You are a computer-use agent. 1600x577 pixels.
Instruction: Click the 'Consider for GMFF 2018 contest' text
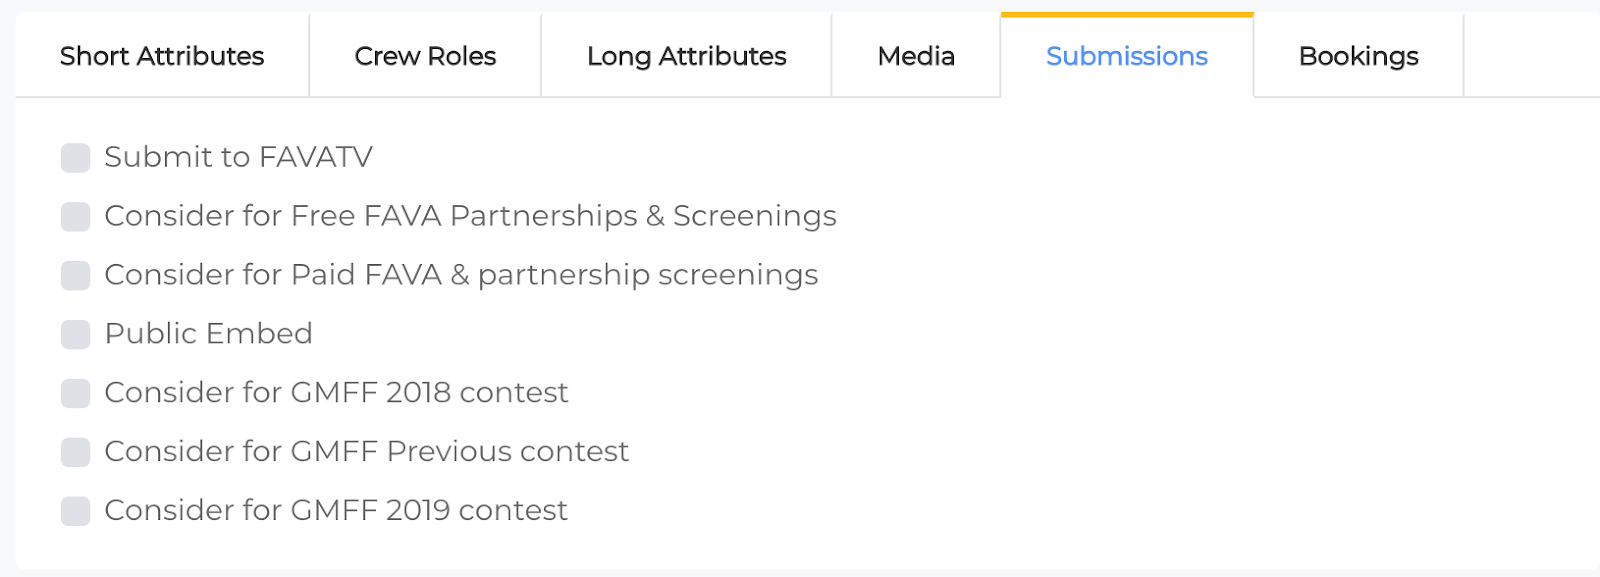click(336, 393)
